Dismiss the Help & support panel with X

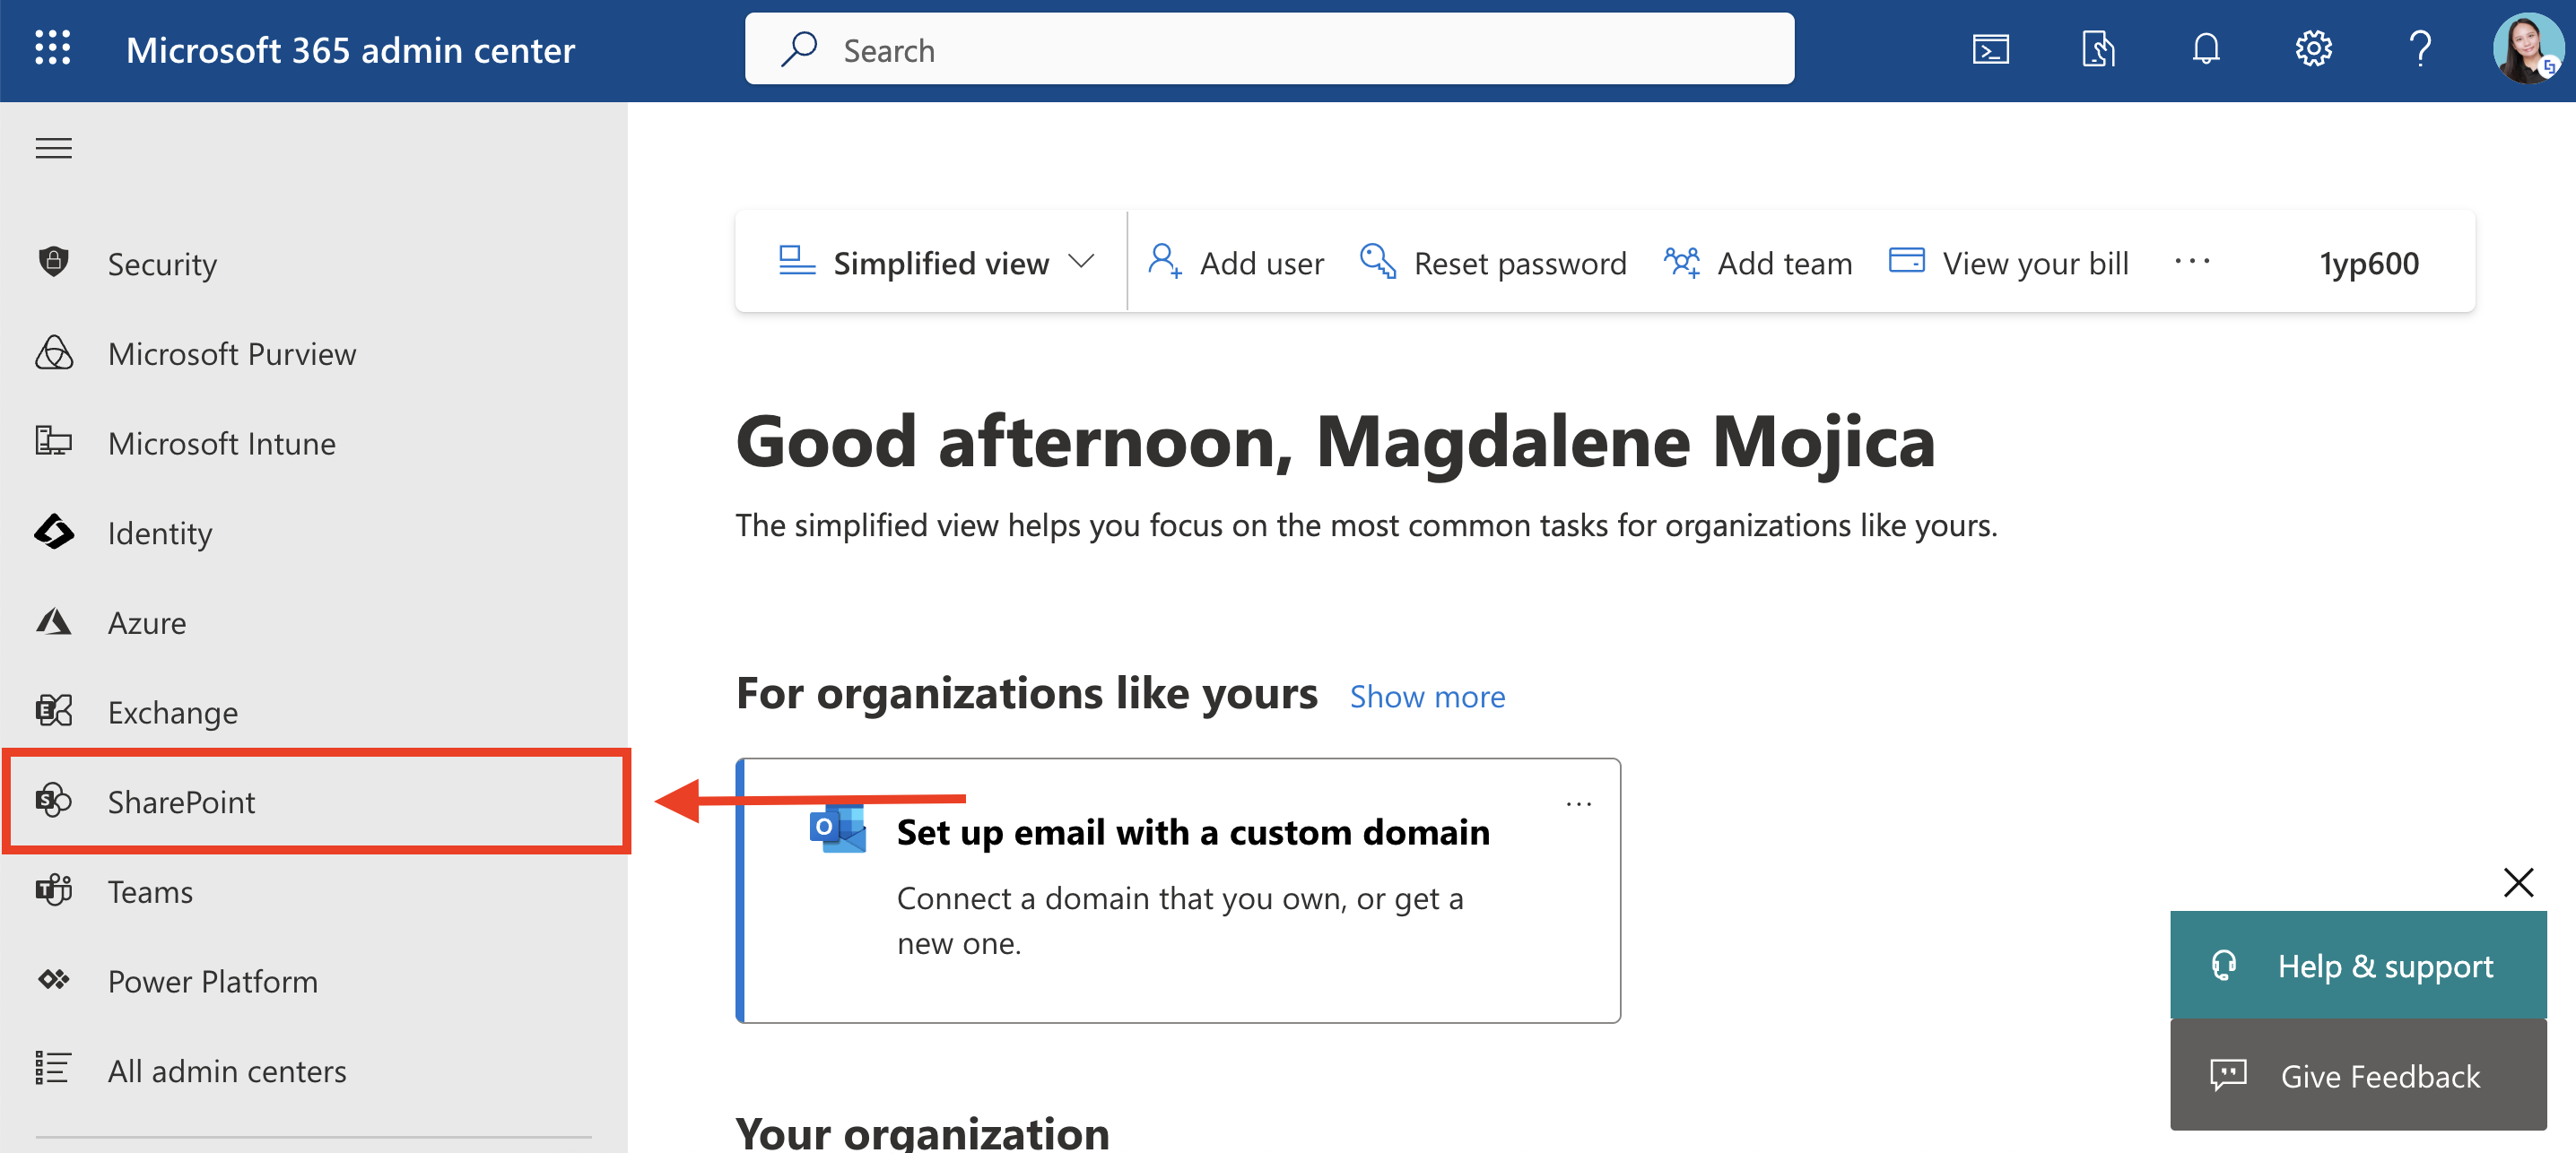[2519, 882]
